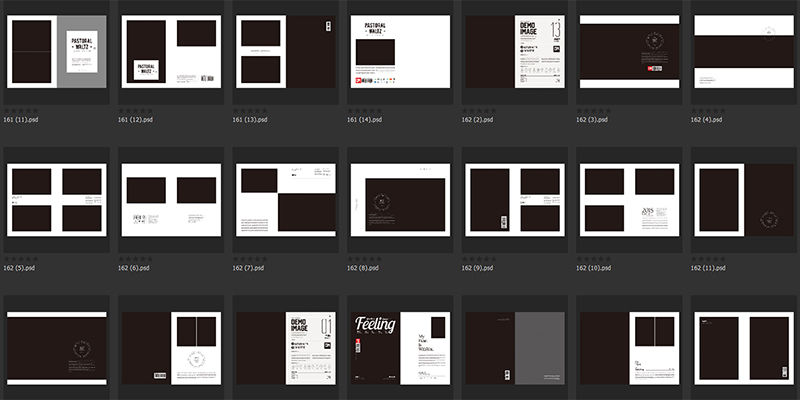Select the thumbnail with the Feeling title

coord(400,348)
